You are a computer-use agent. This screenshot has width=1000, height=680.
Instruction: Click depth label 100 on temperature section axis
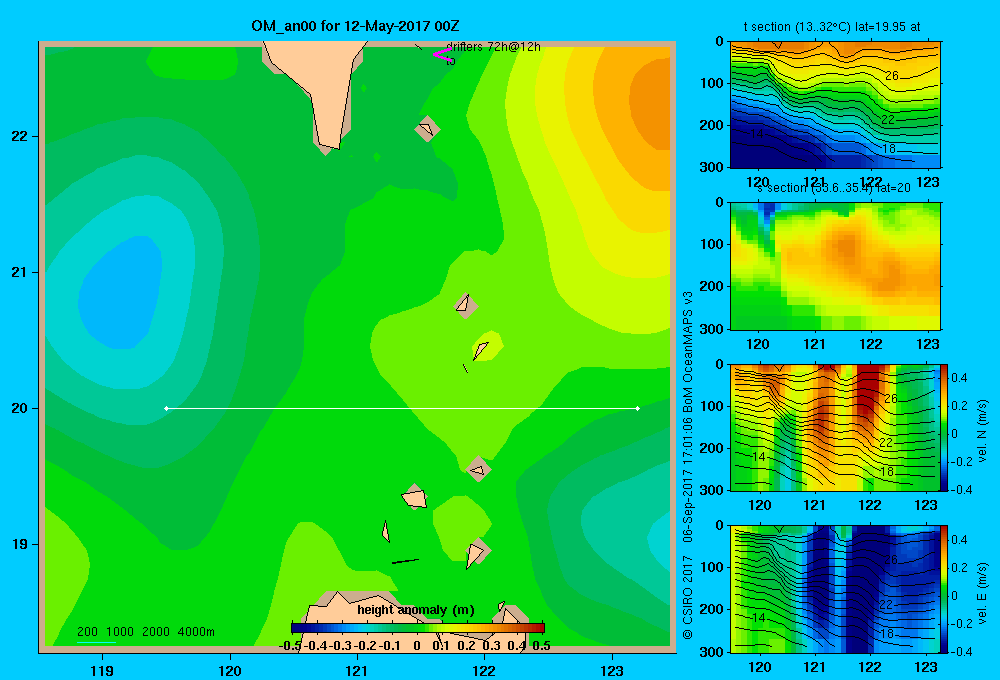[x=712, y=83]
